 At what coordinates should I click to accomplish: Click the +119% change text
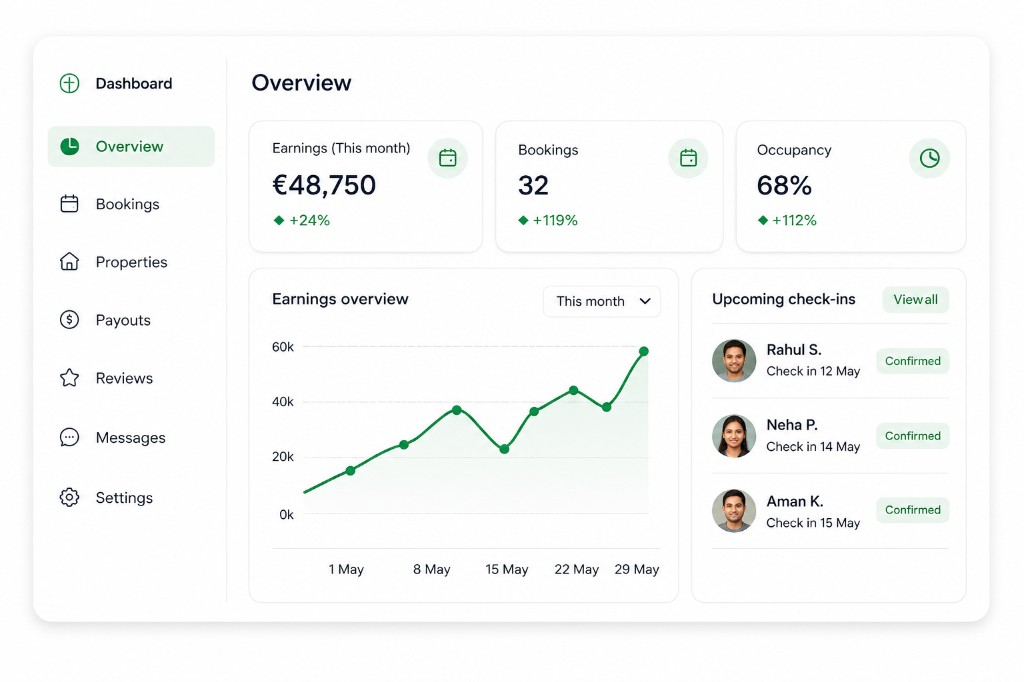[x=555, y=220]
